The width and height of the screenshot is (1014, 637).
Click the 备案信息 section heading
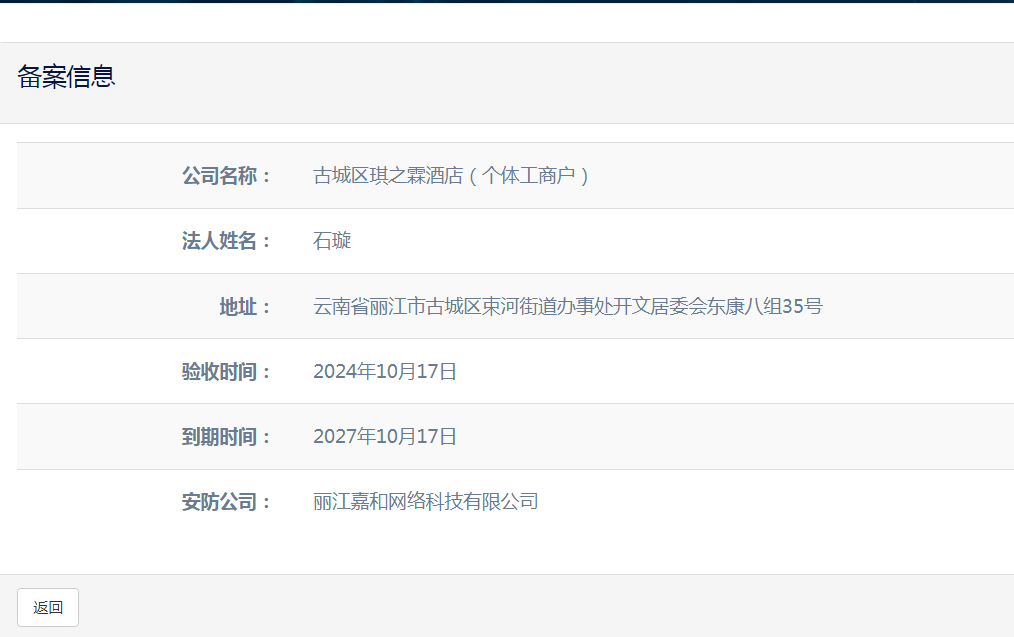pos(66,77)
